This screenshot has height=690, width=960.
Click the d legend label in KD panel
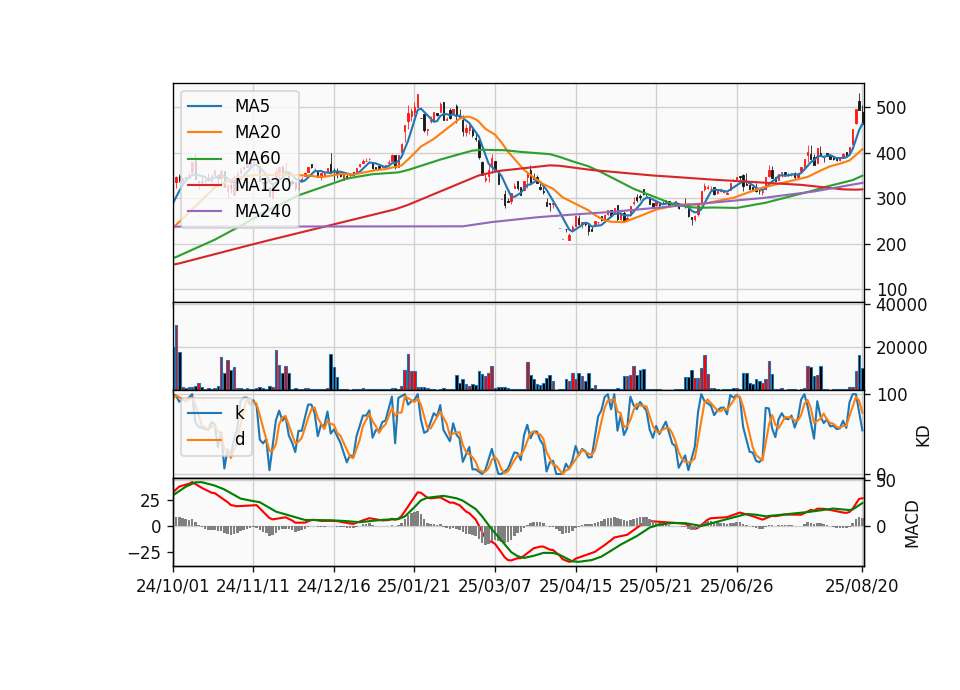(x=239, y=439)
